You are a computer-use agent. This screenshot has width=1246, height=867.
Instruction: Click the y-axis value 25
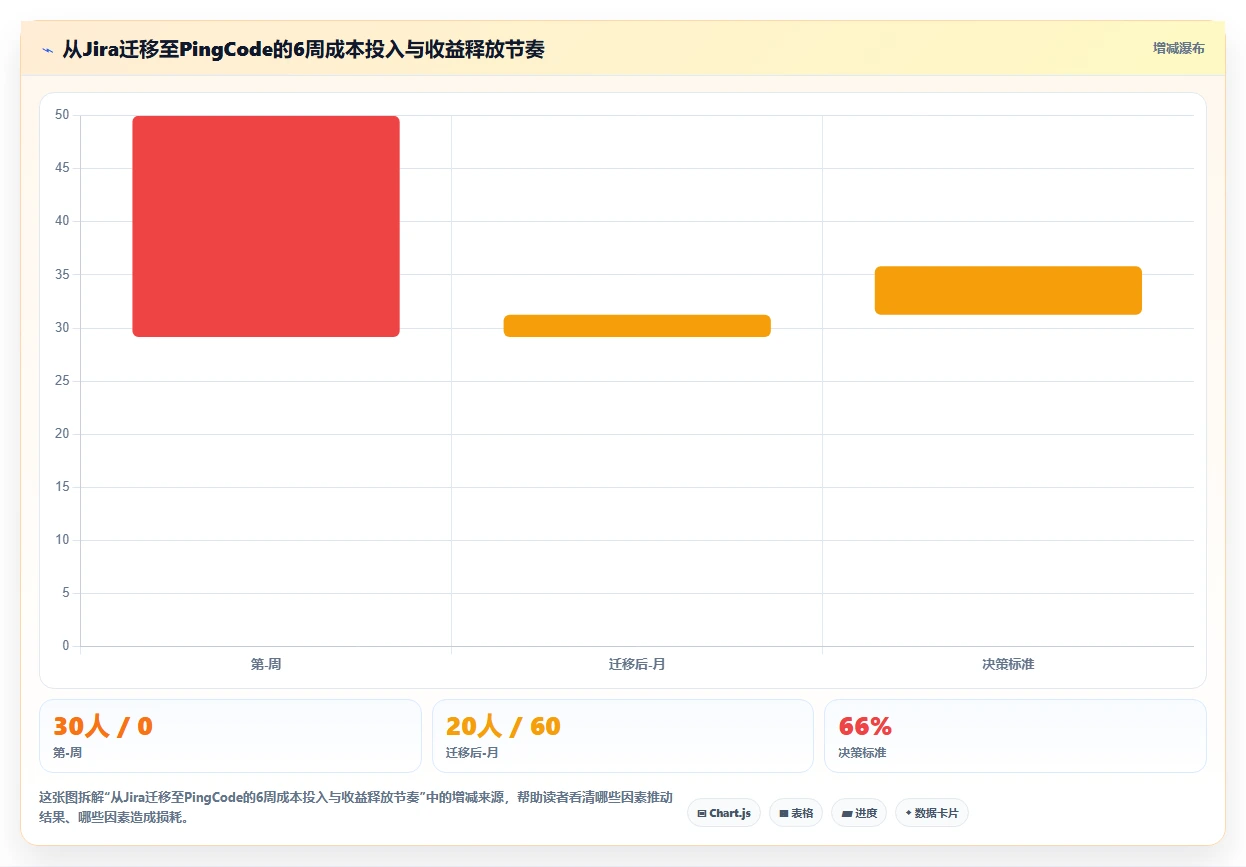coord(62,381)
